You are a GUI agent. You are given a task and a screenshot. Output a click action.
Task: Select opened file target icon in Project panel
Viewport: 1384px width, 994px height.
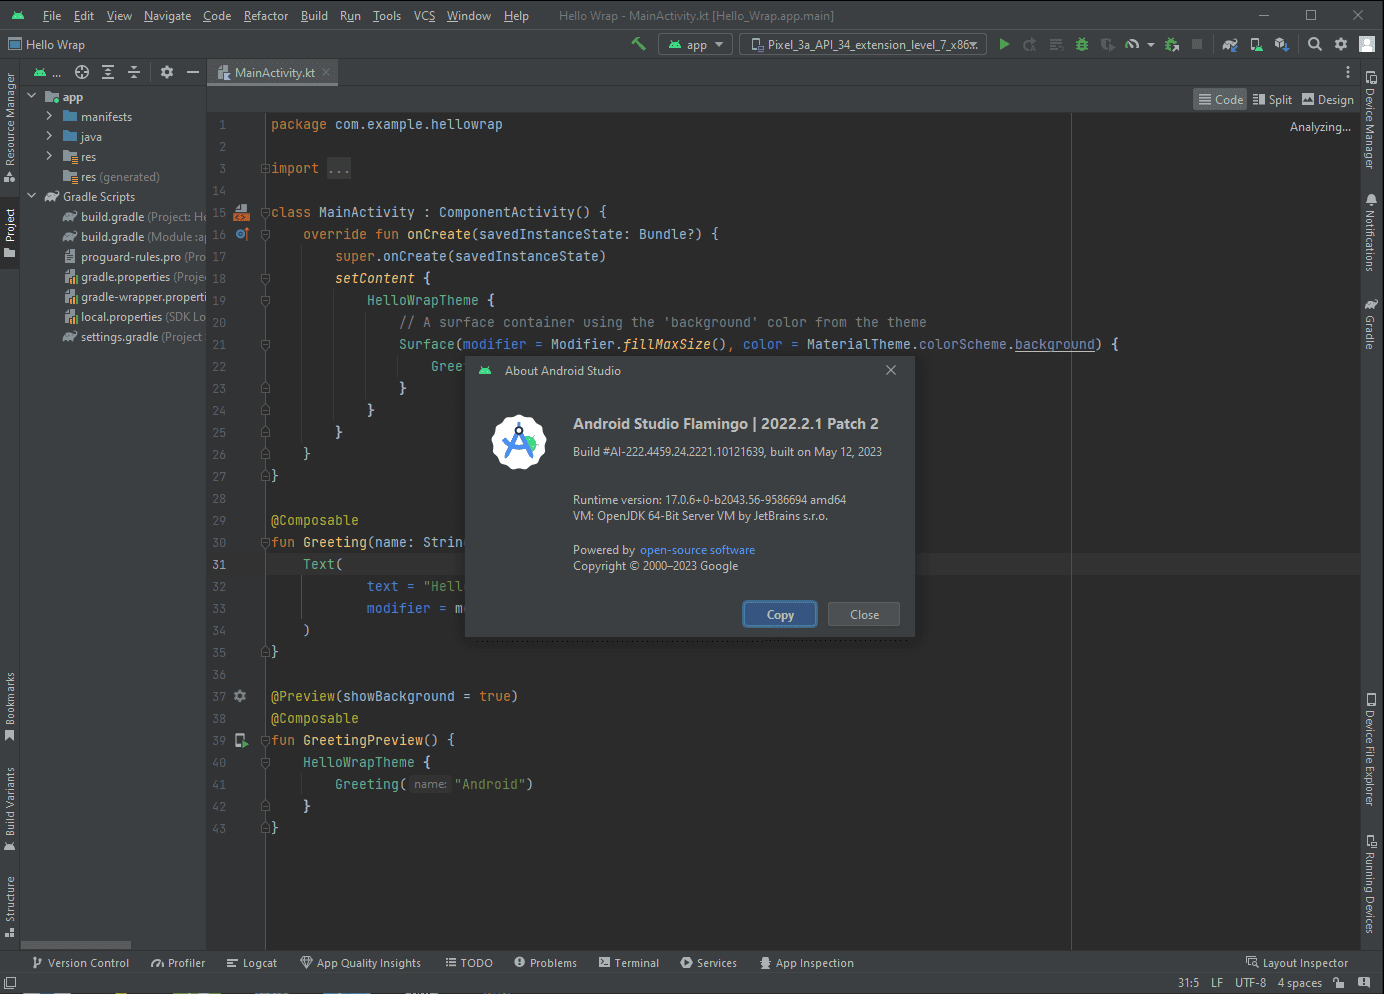pos(82,72)
